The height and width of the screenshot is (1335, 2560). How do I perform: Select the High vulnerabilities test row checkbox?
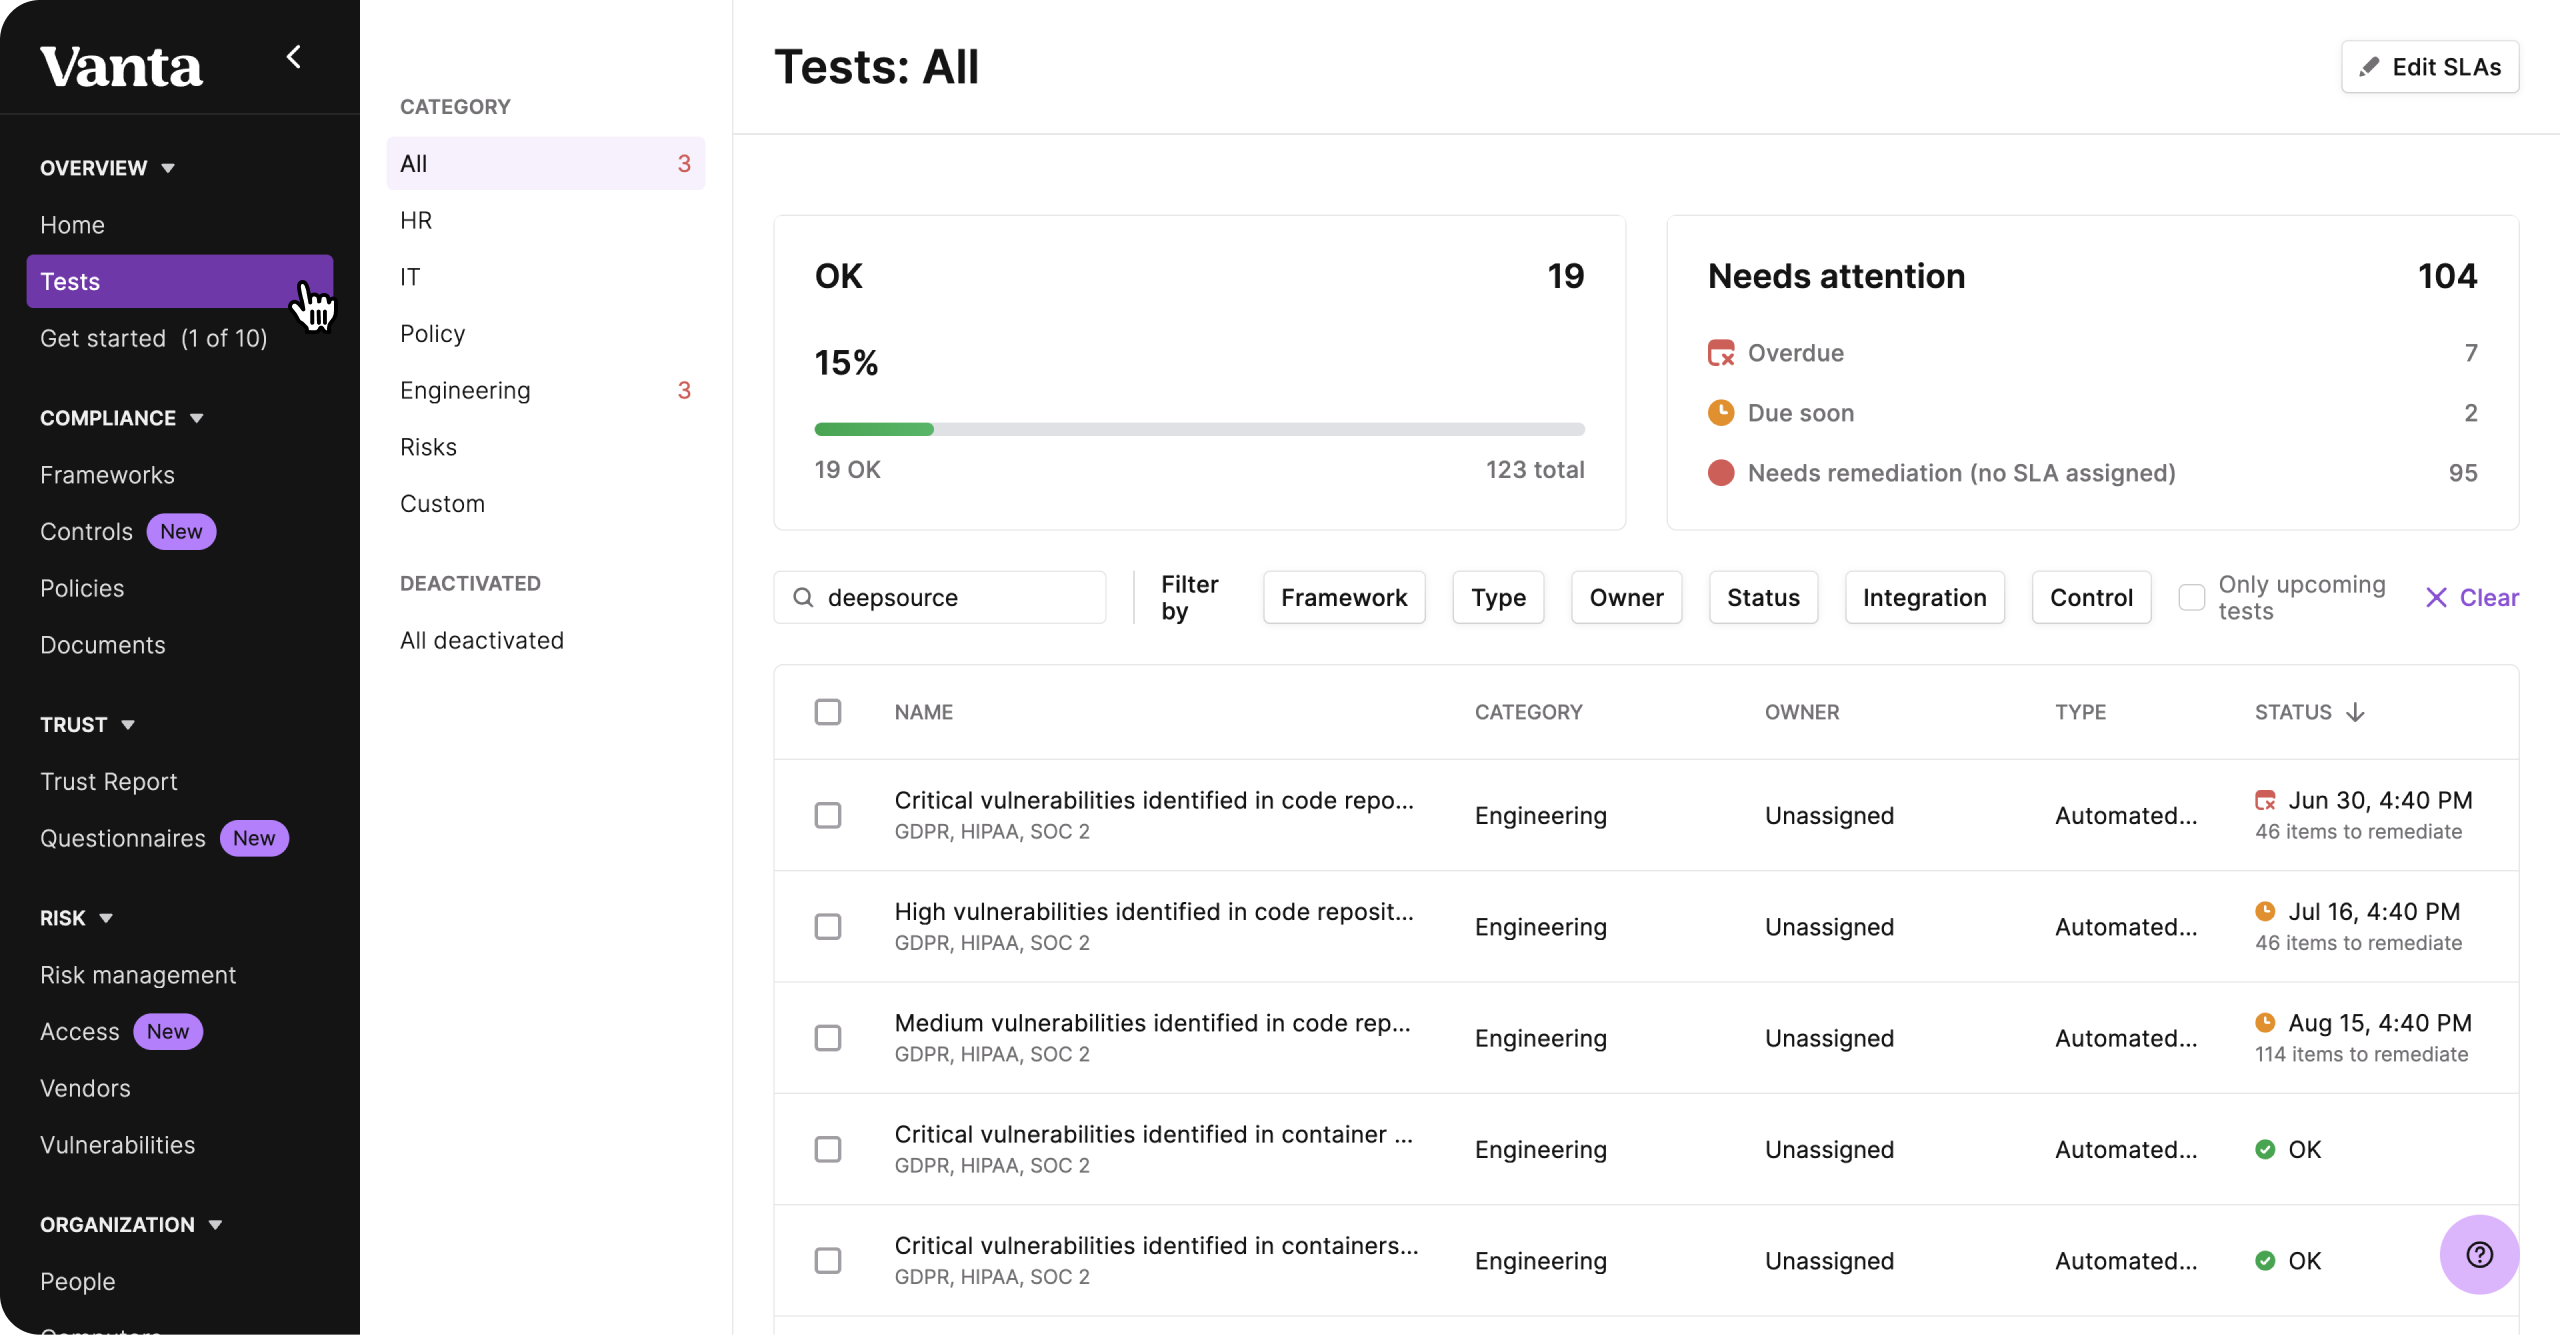[x=828, y=927]
